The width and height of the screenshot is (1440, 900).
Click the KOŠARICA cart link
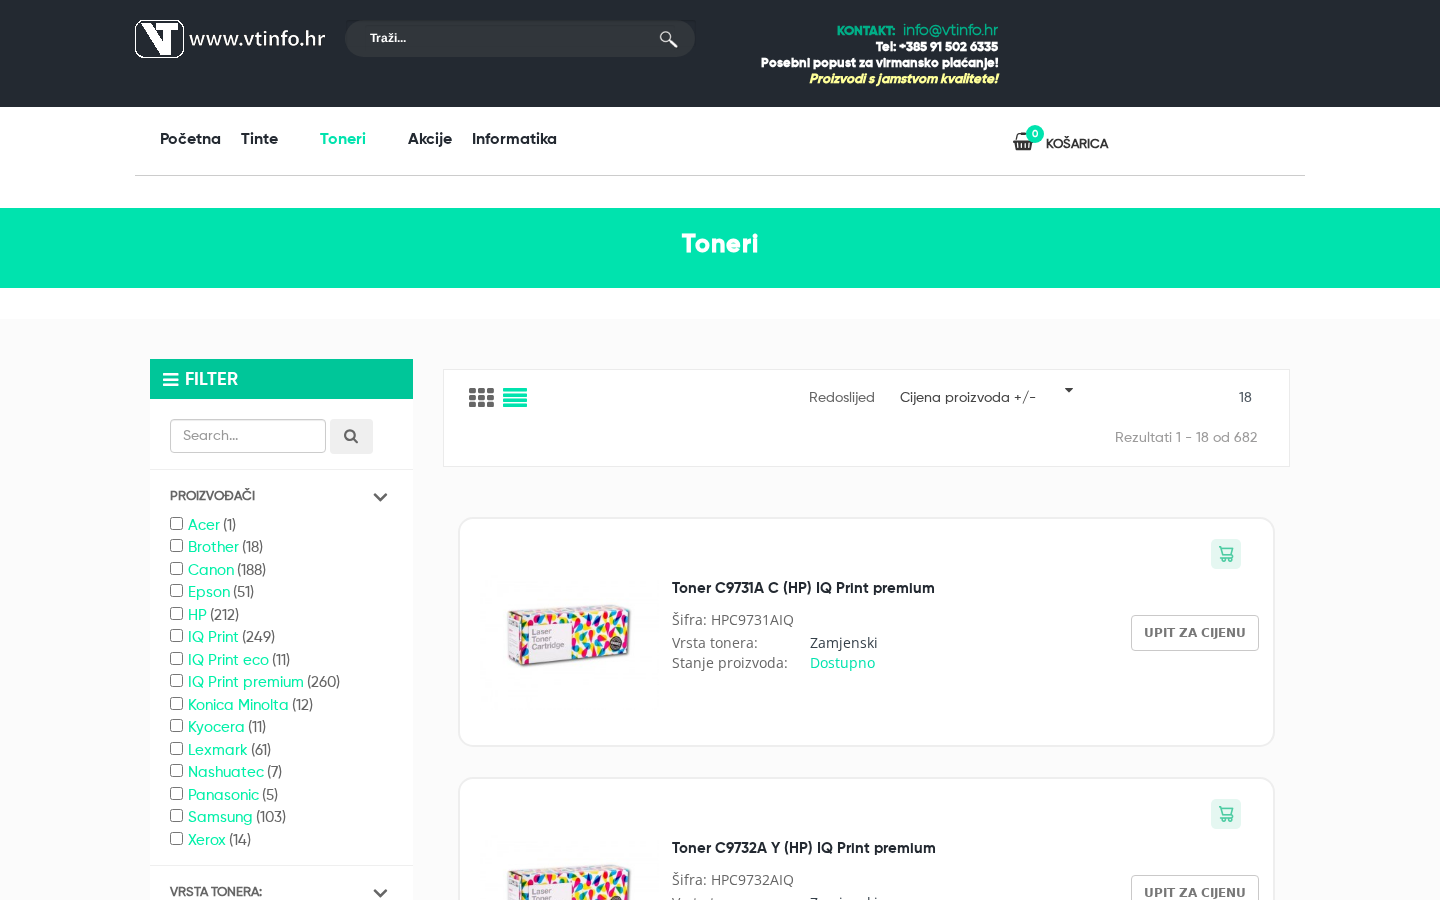coord(1077,143)
